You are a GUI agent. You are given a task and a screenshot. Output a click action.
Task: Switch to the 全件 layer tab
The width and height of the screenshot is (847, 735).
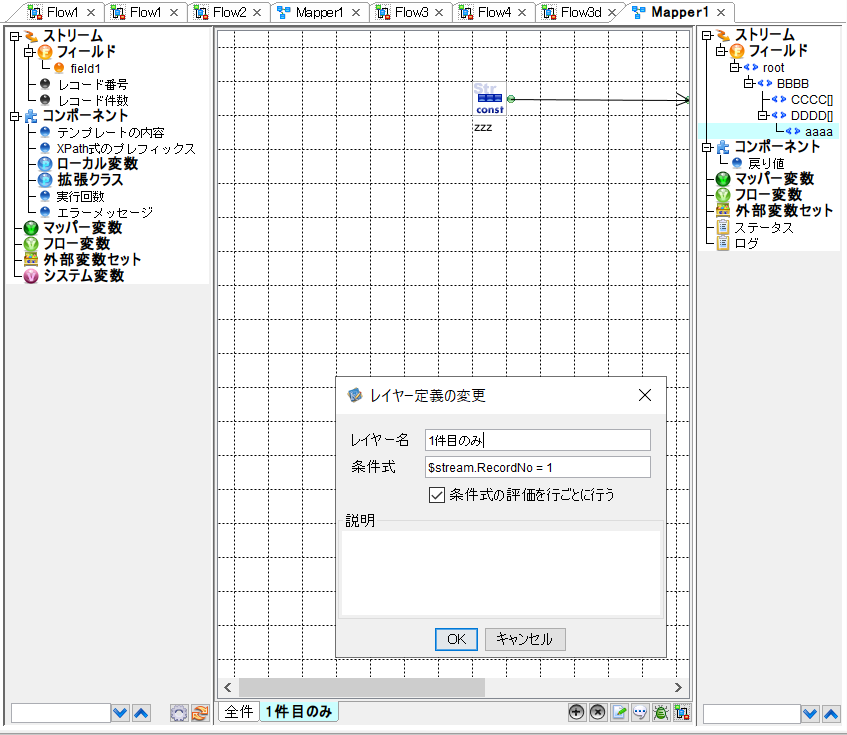[238, 712]
